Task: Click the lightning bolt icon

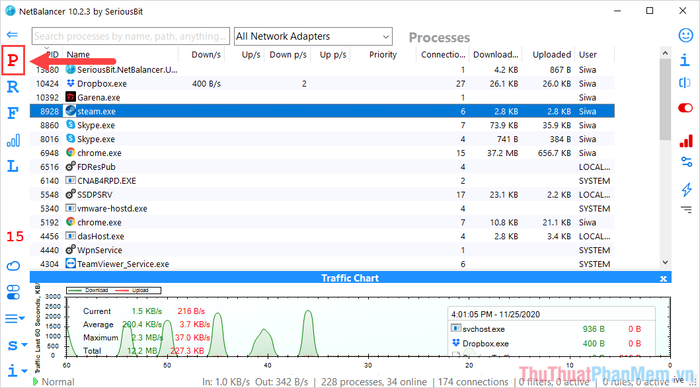Action: tap(687, 189)
